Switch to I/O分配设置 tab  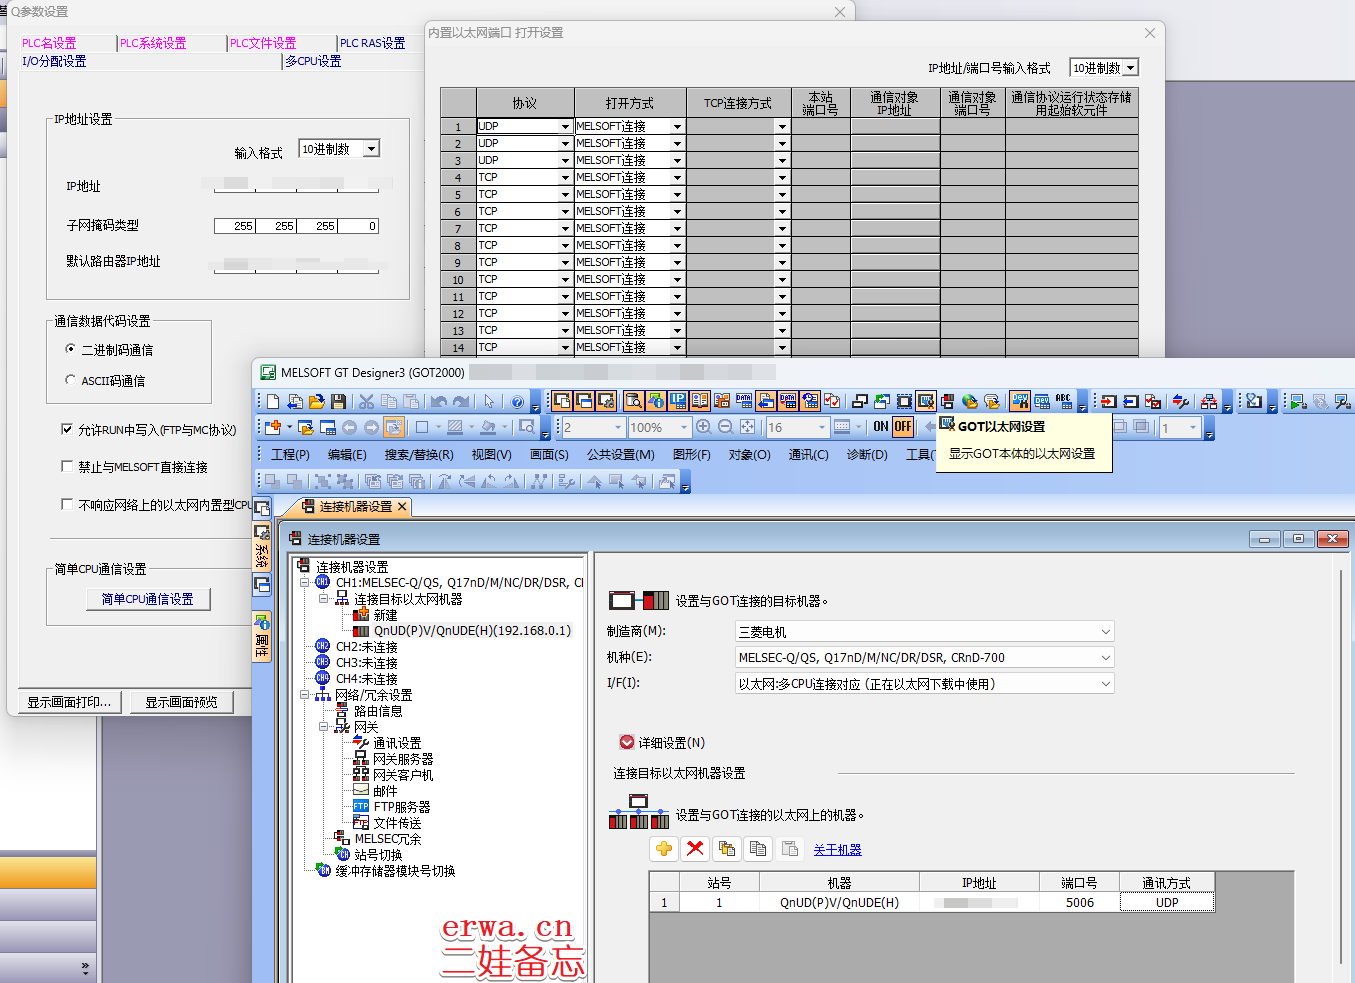point(54,61)
